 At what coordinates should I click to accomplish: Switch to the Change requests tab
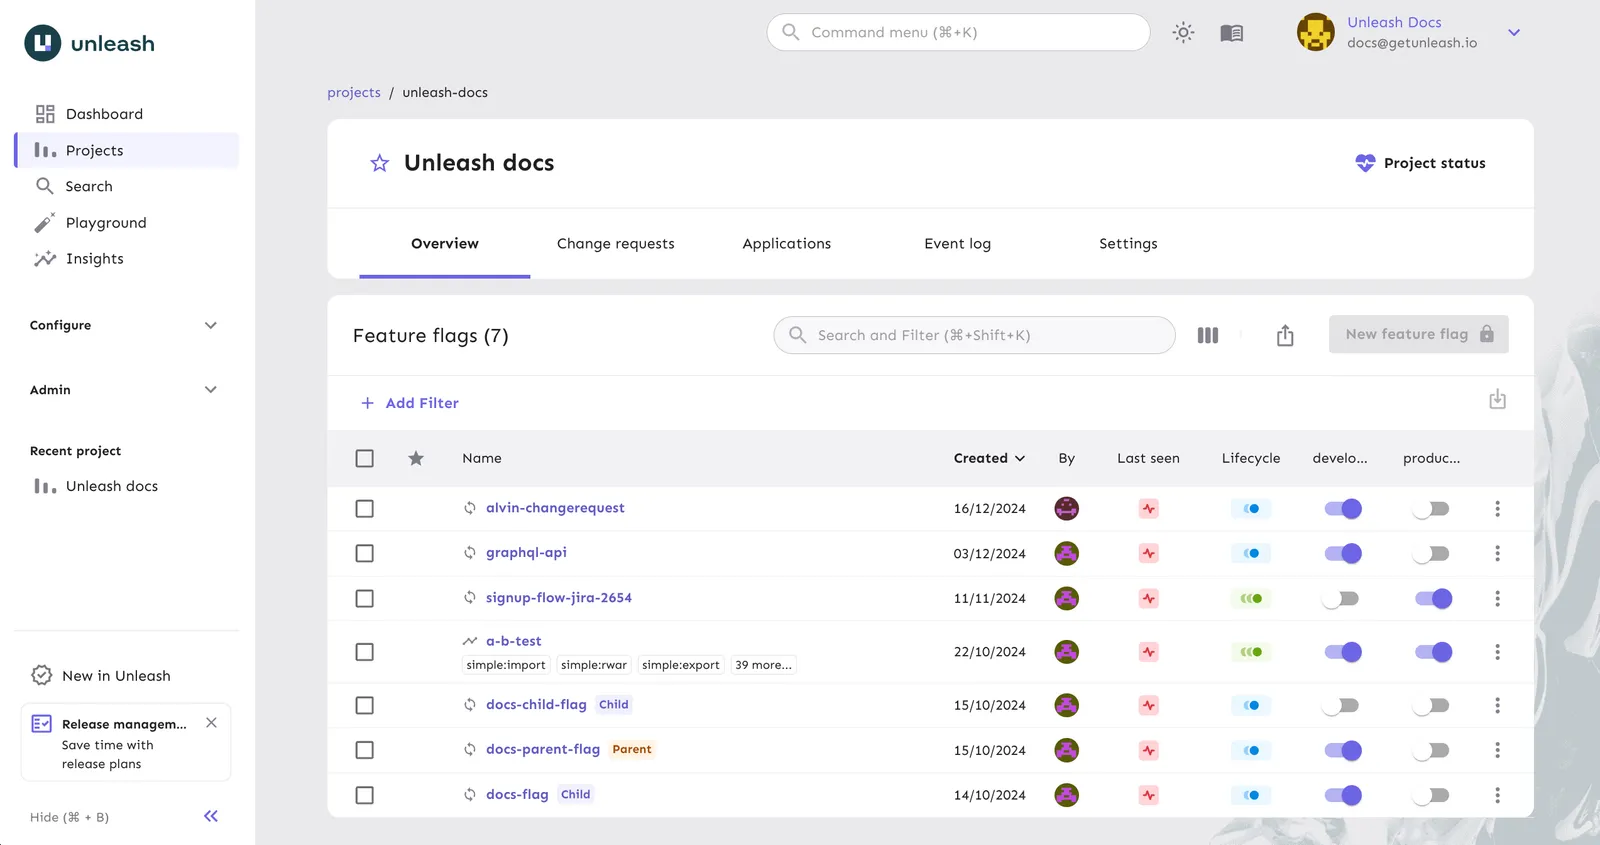616,243
